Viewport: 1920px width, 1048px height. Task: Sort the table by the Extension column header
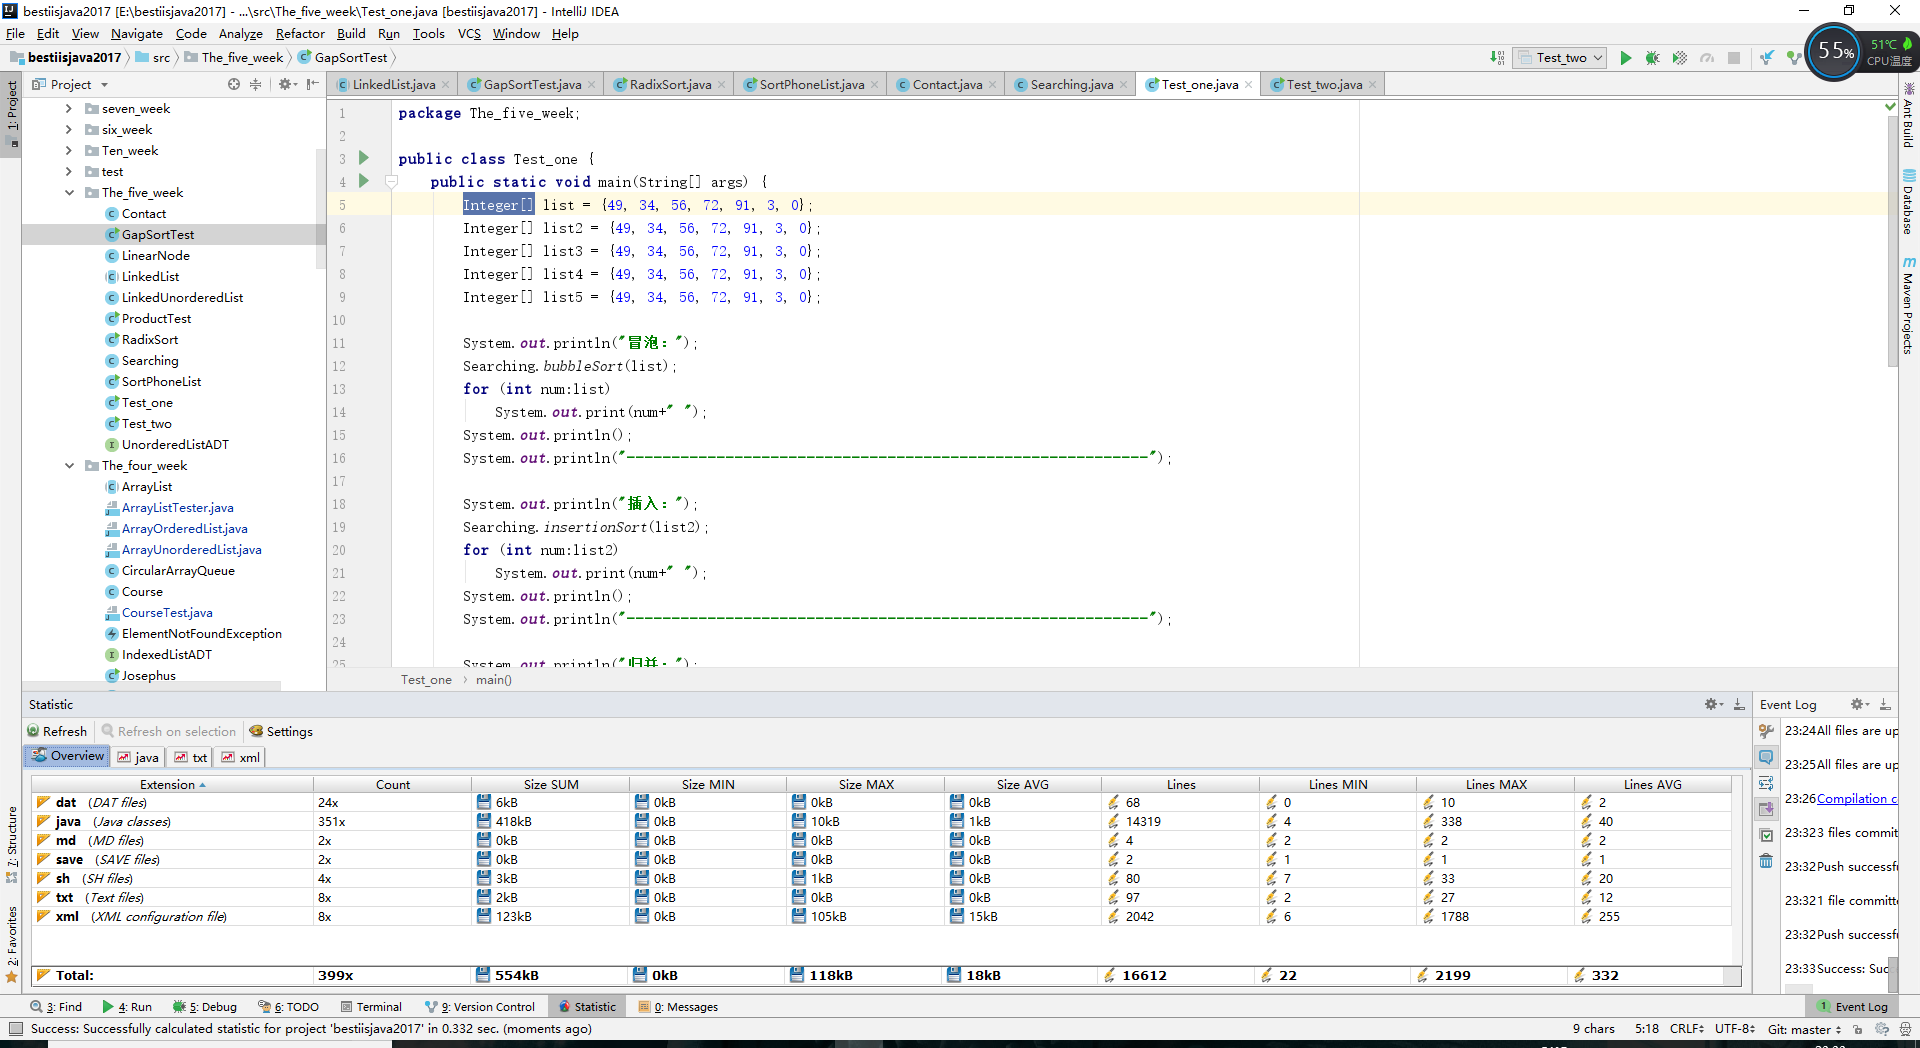click(172, 784)
